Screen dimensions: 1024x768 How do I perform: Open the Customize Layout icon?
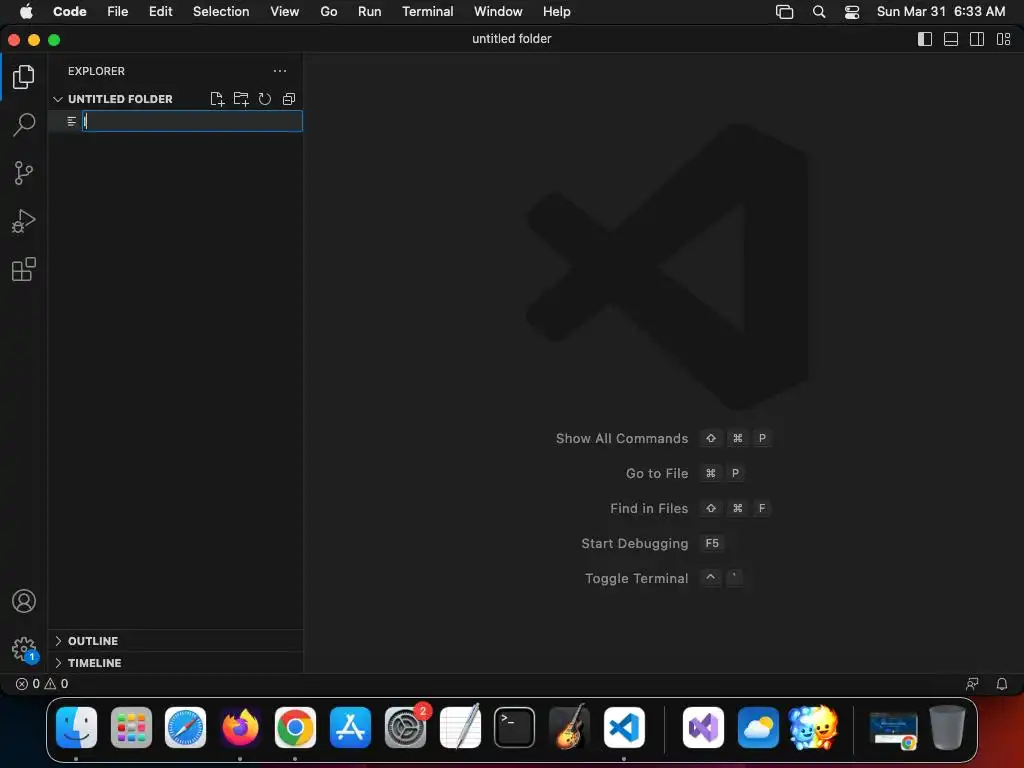pyautogui.click(x=1003, y=39)
